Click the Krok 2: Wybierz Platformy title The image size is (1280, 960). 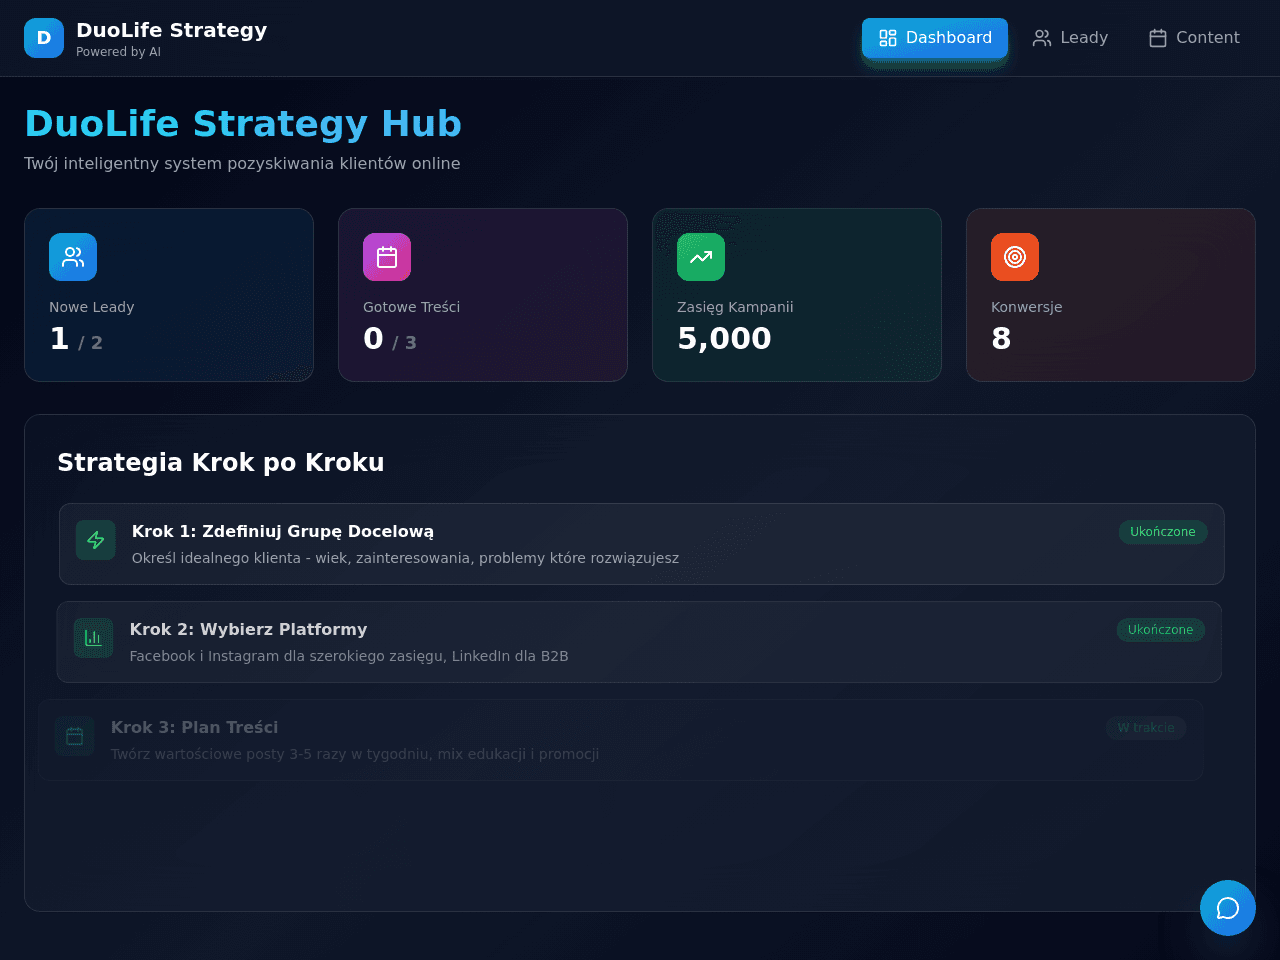click(249, 630)
